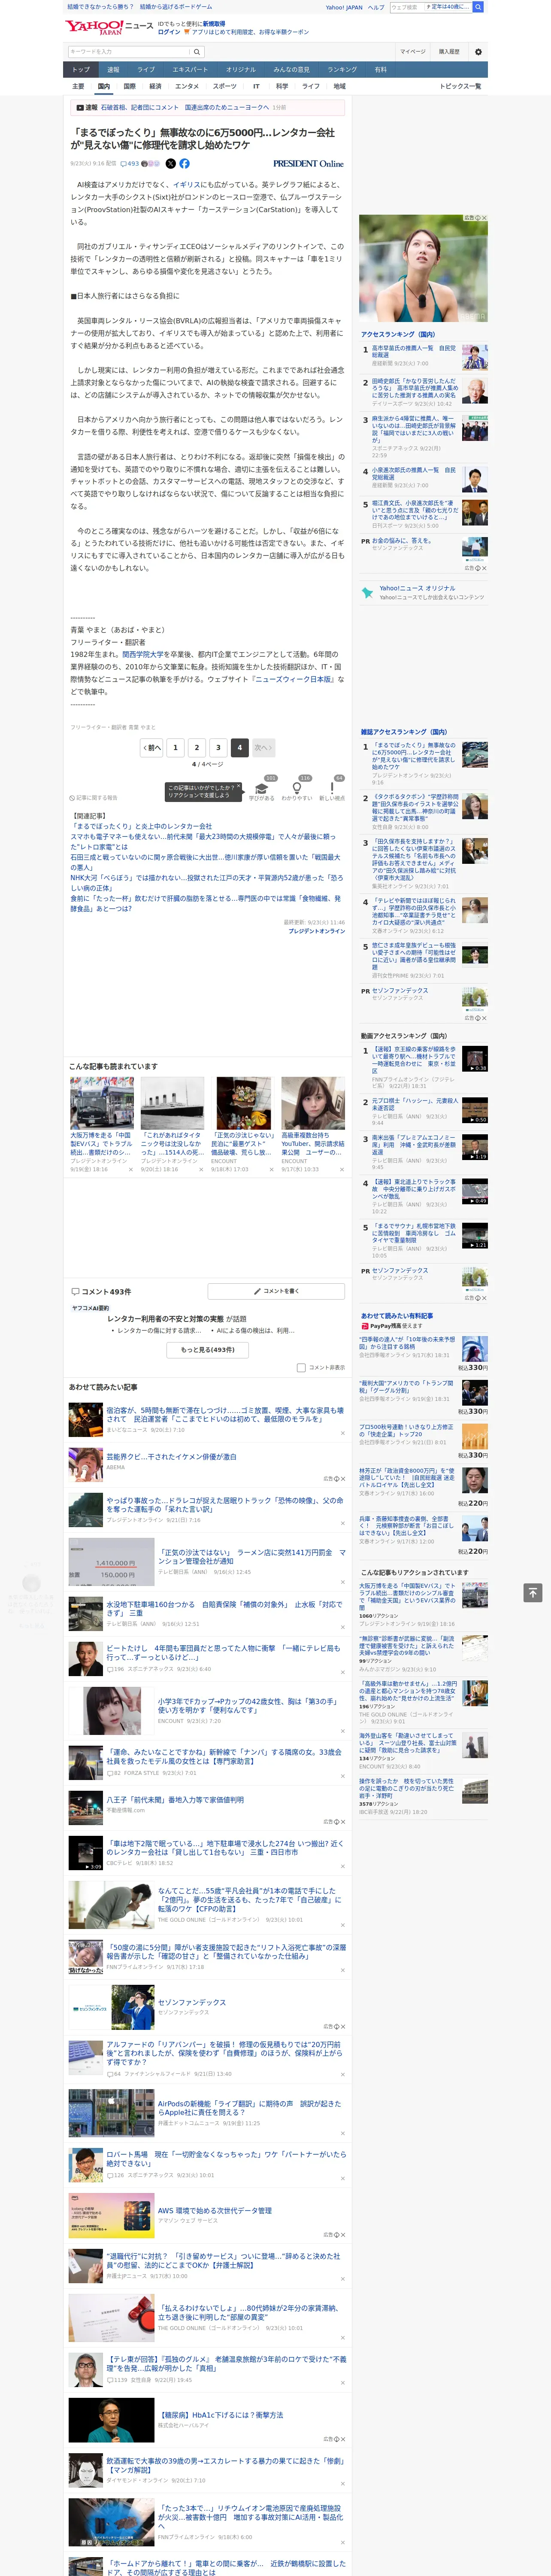Click author link フリーライター・翻訳者 青葉 やまと
The height and width of the screenshot is (2576, 551).
point(113,727)
